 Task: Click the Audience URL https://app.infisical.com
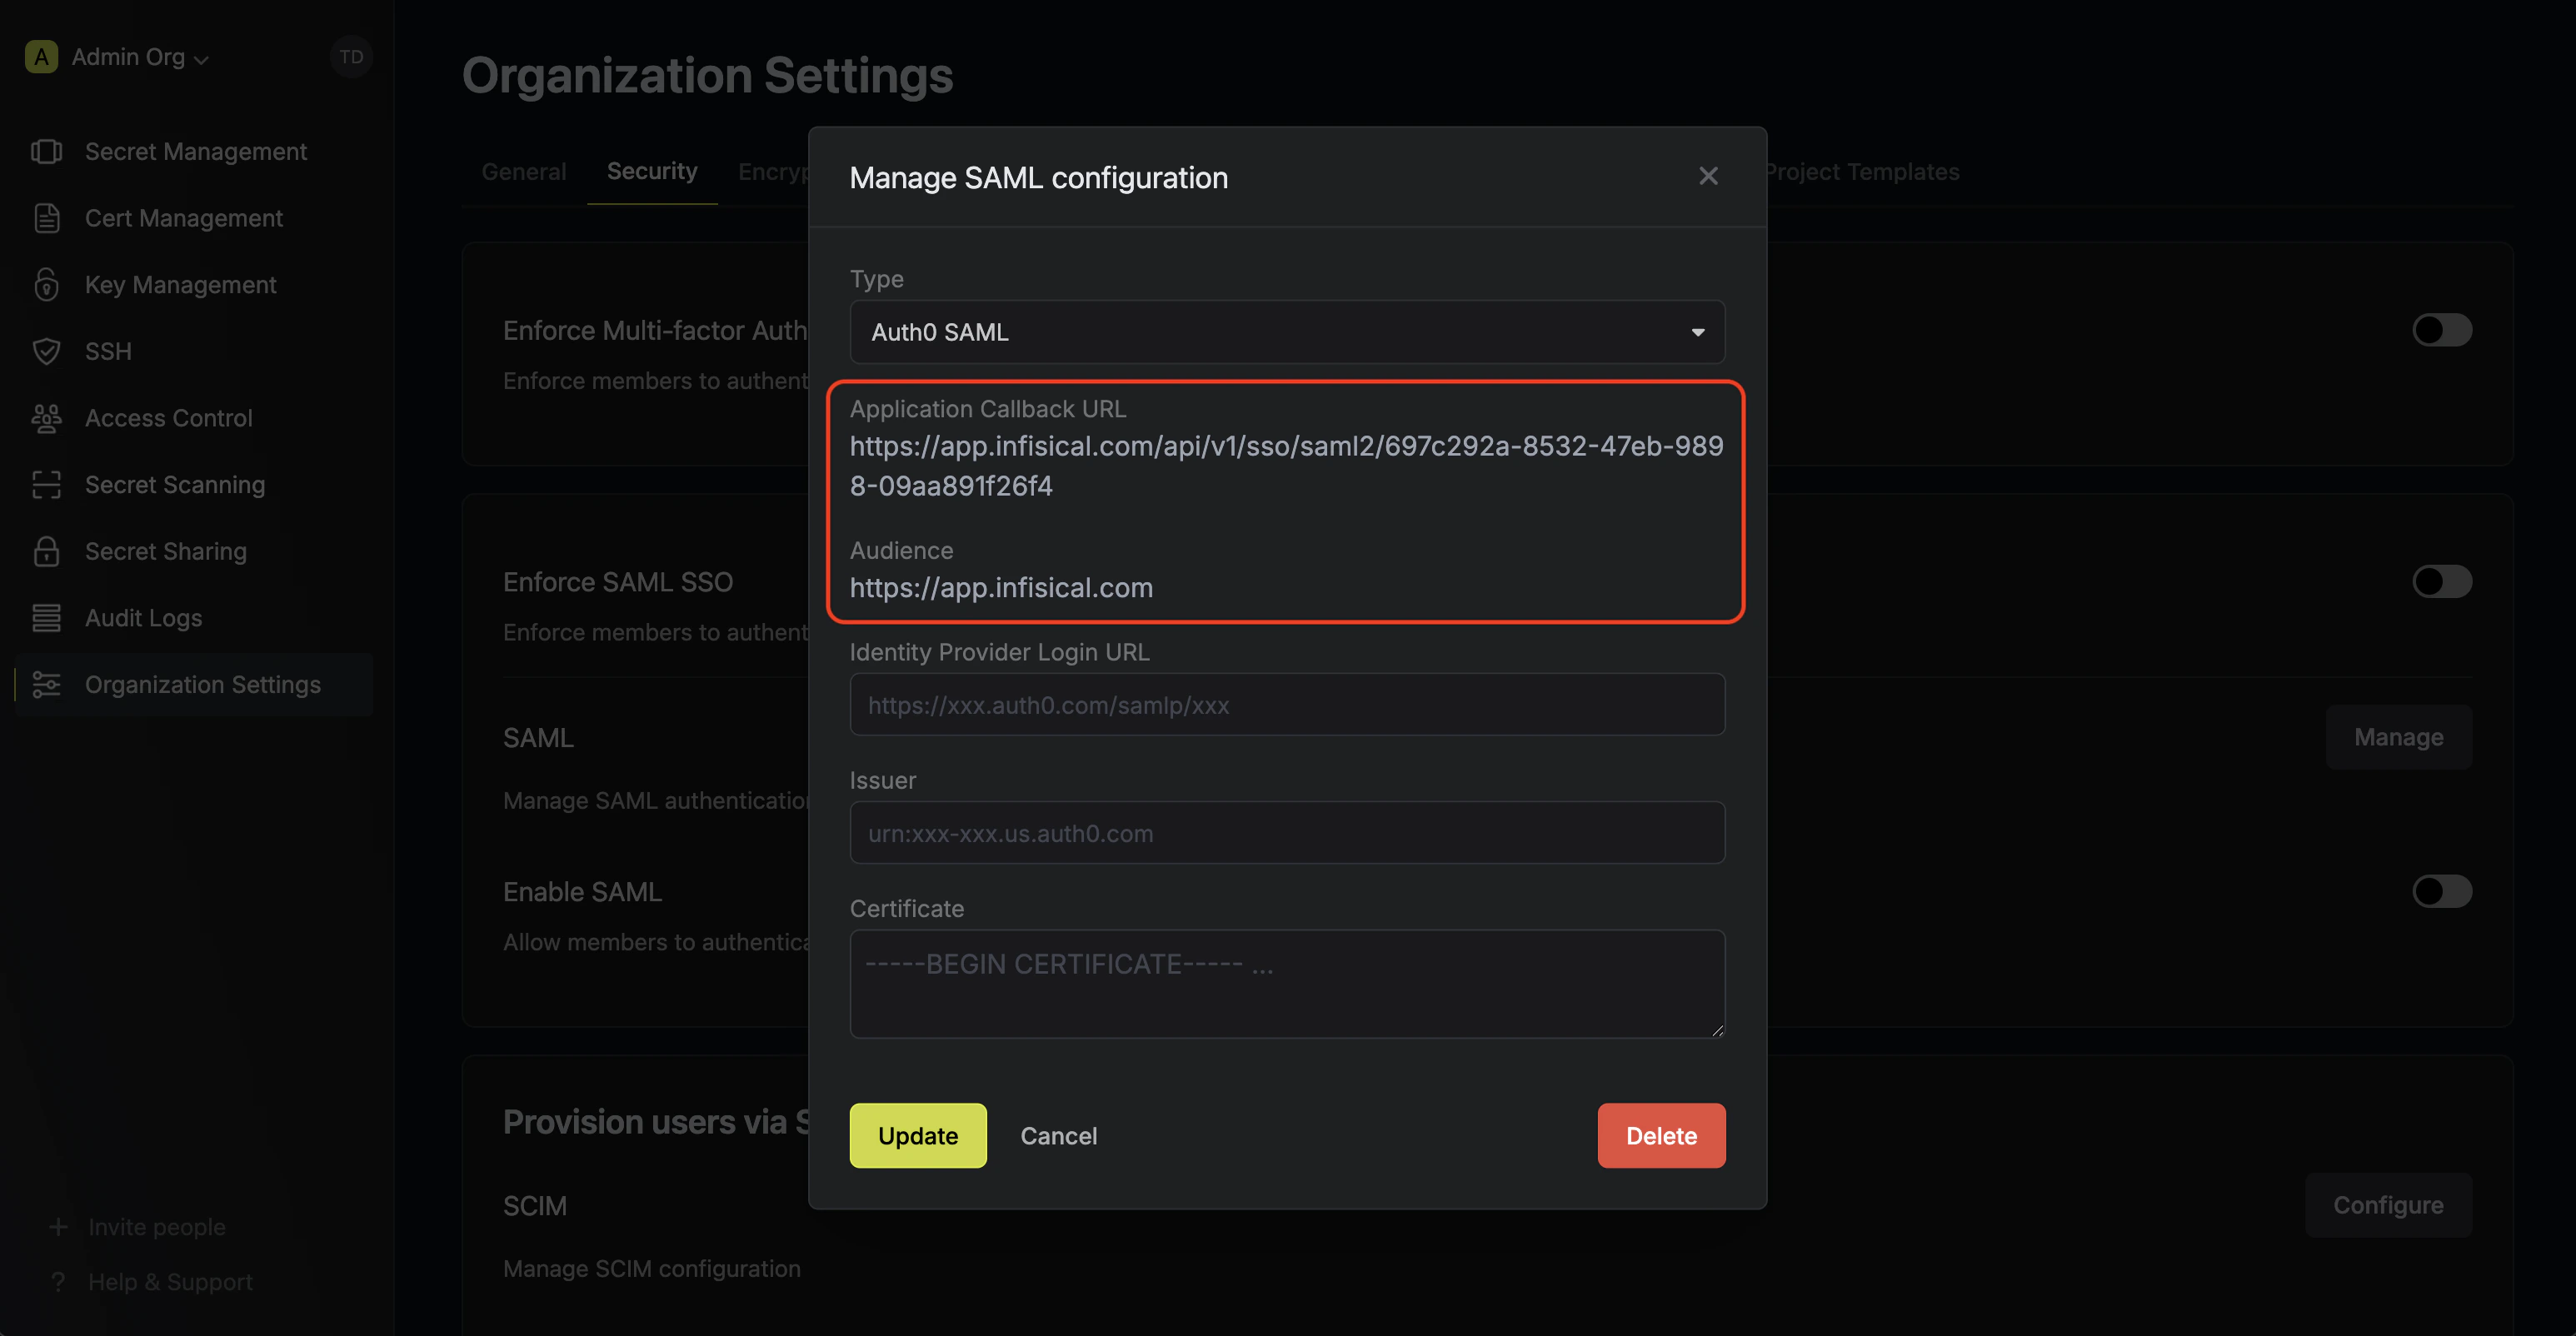pos(1001,588)
